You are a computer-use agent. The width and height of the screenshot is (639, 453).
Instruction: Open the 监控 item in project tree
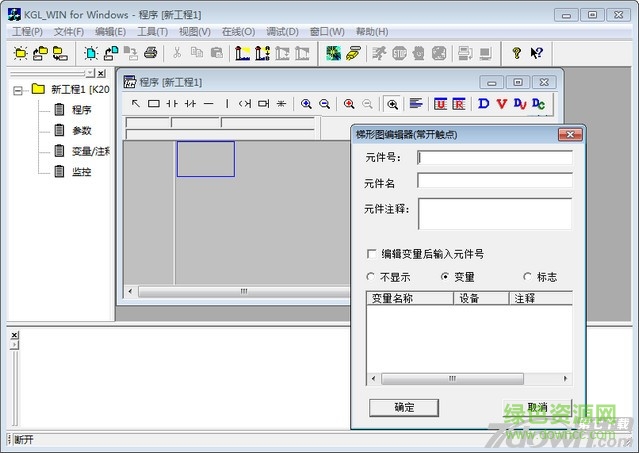tap(81, 172)
